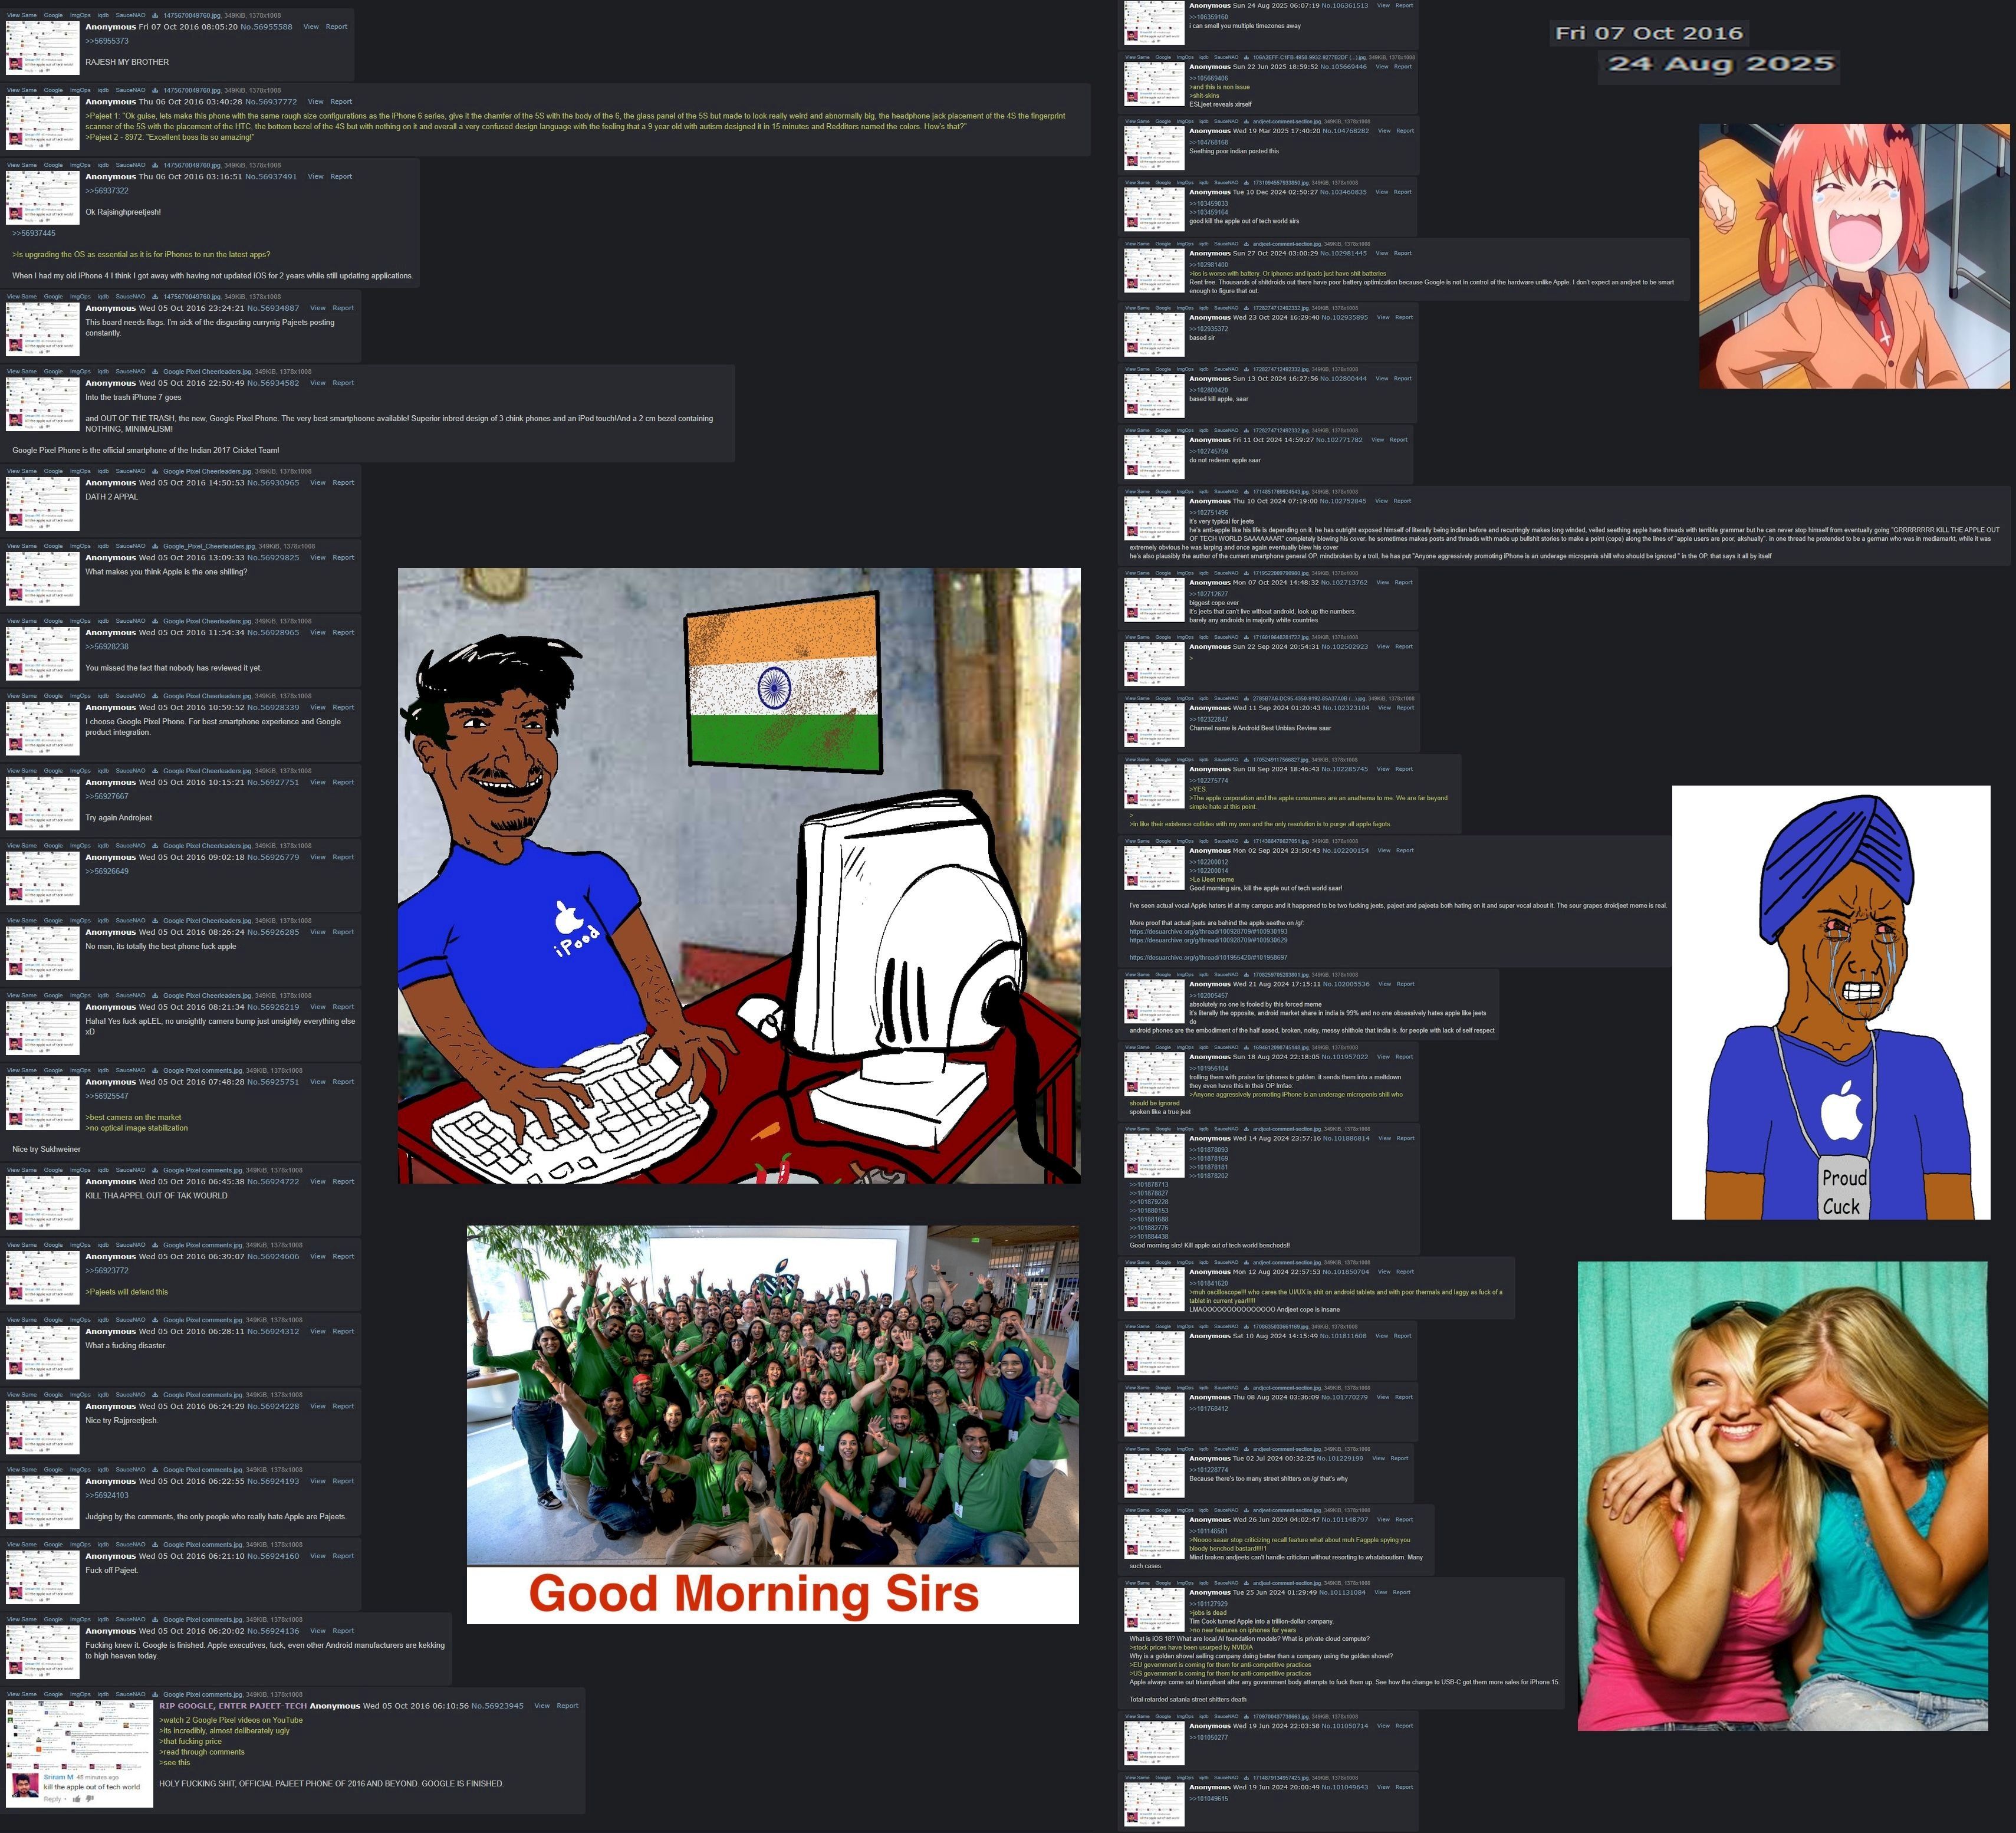Click Report on post No.56955588
The height and width of the screenshot is (1833, 2016).
click(337, 27)
